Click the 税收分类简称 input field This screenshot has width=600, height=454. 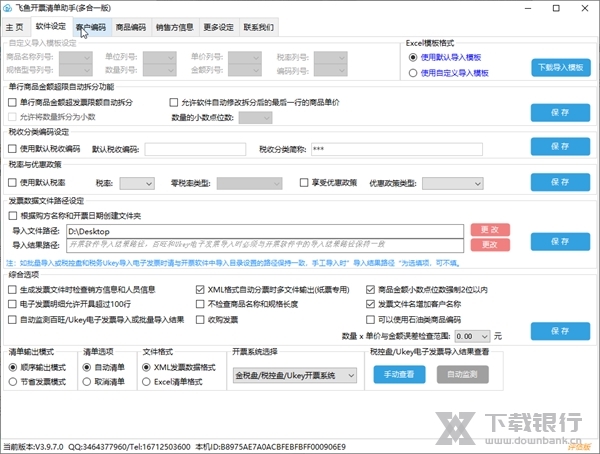pos(397,149)
